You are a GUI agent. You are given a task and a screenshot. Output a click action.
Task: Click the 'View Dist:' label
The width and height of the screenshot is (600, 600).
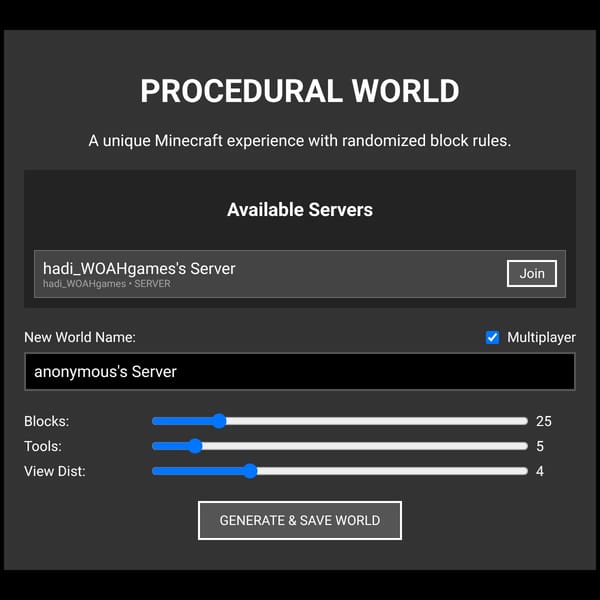55,471
